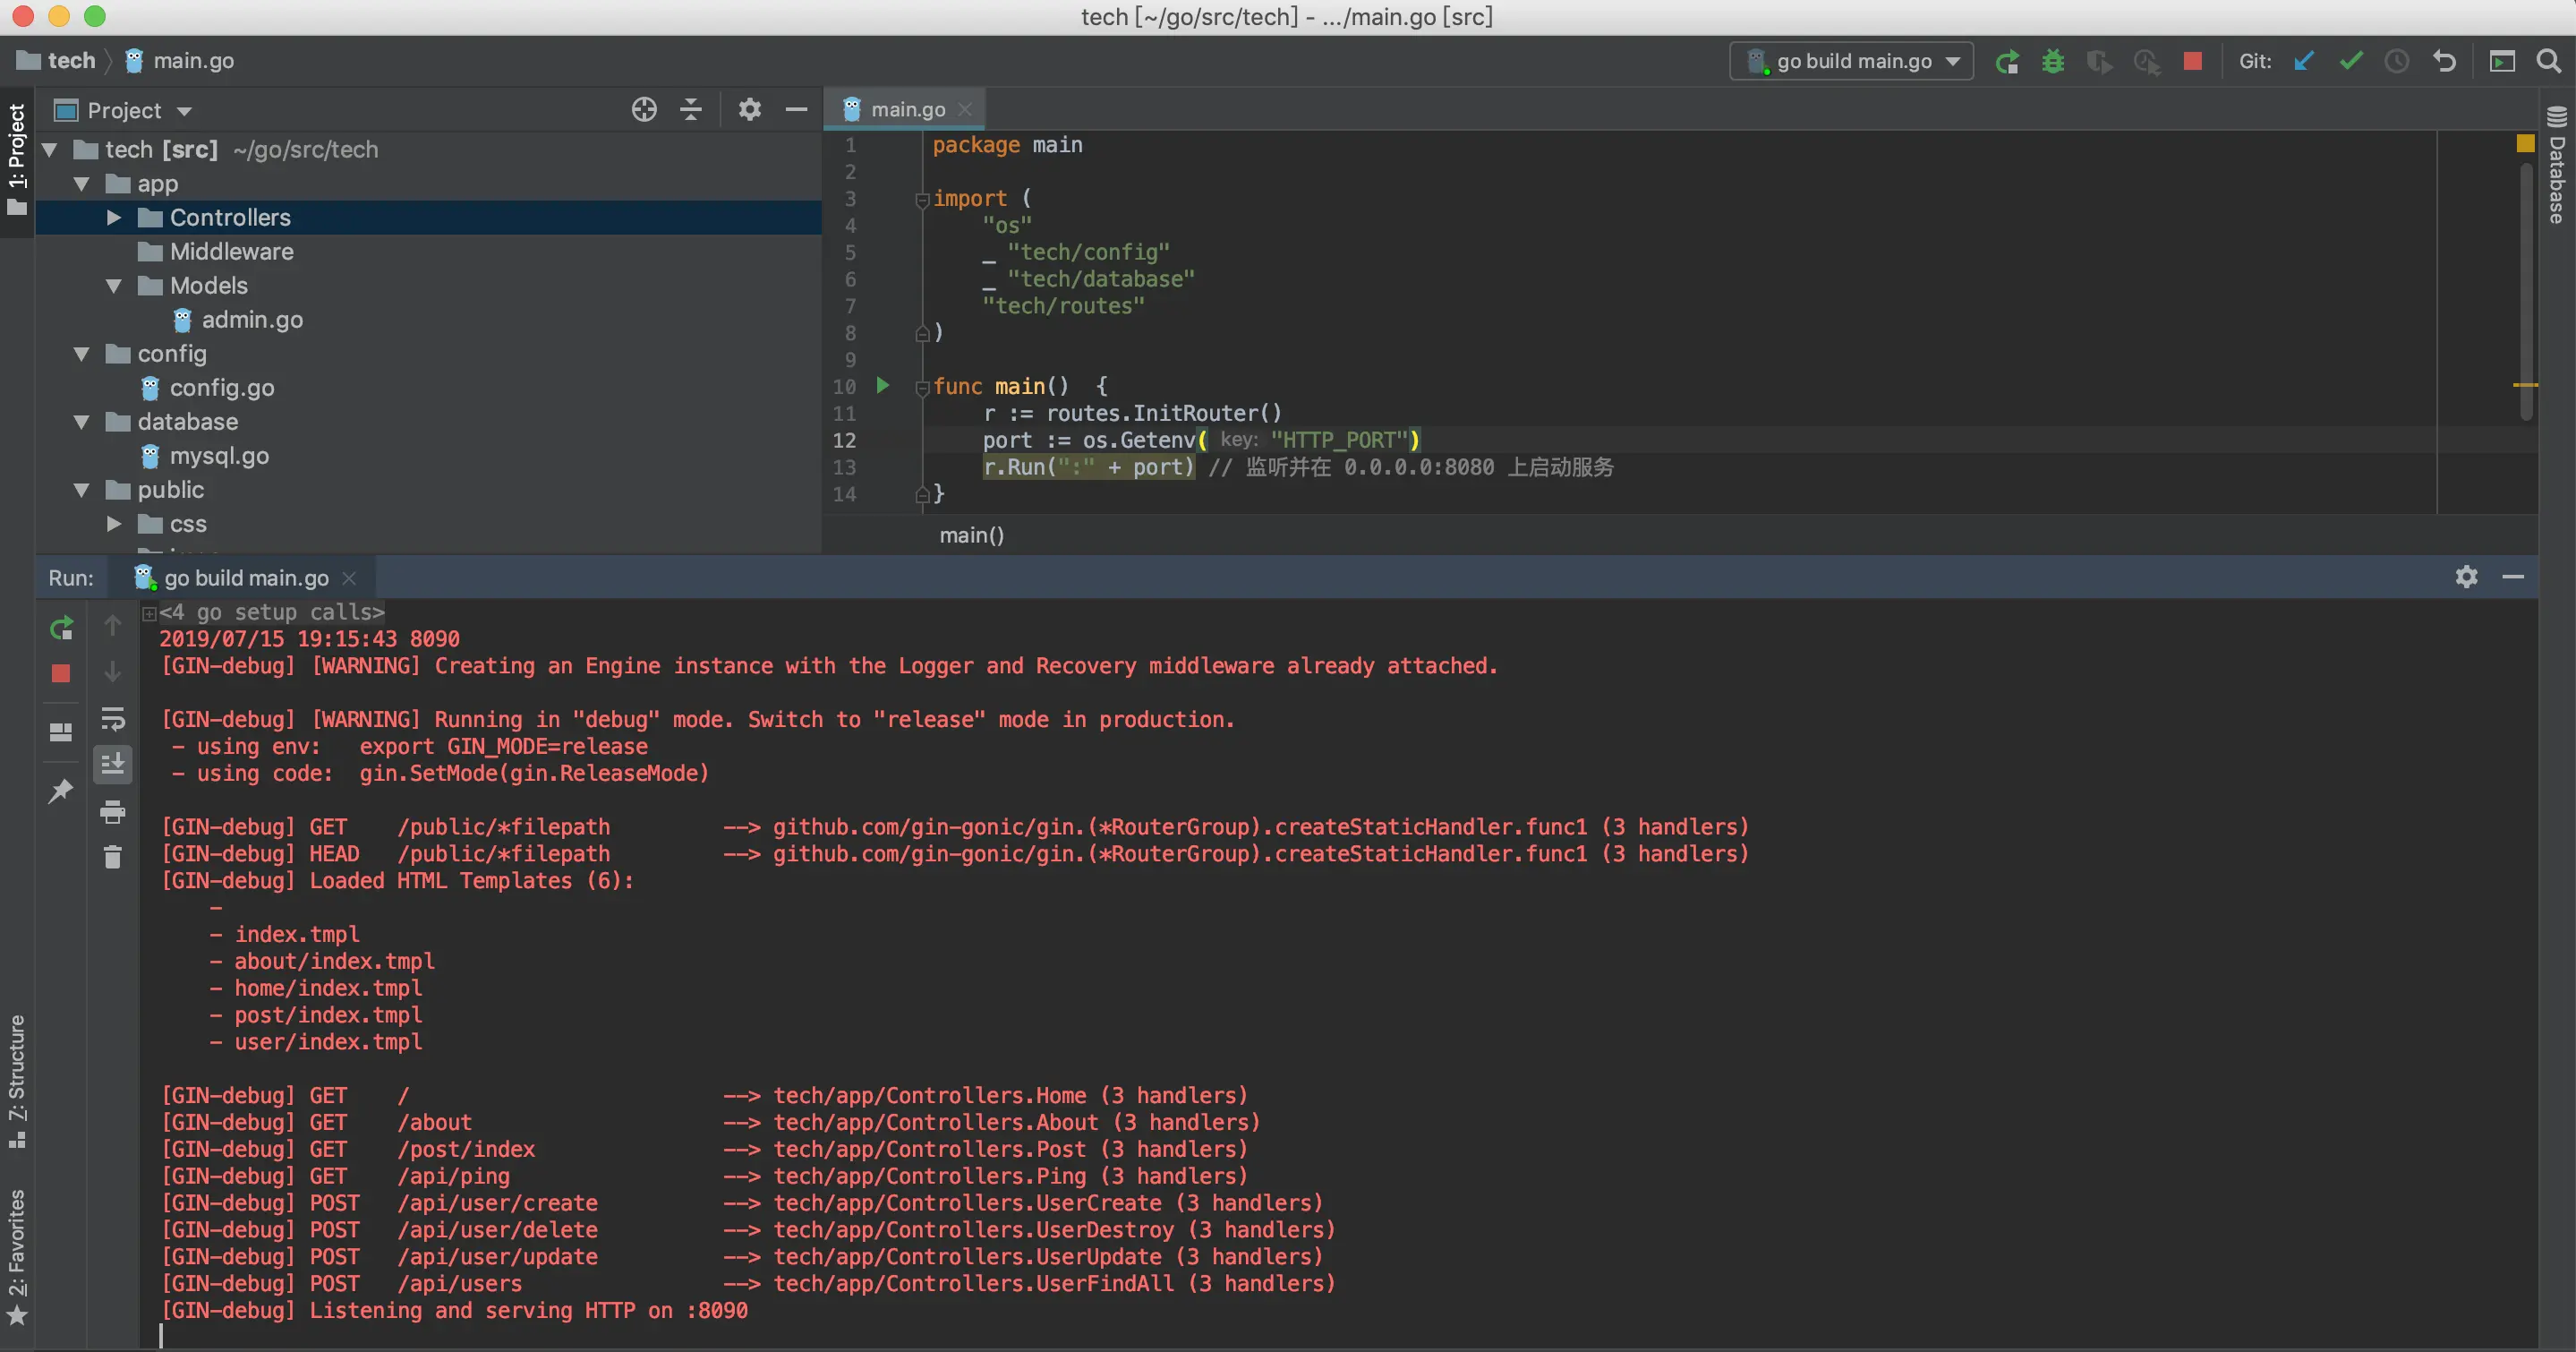Collapse the Models folder

coord(114,286)
